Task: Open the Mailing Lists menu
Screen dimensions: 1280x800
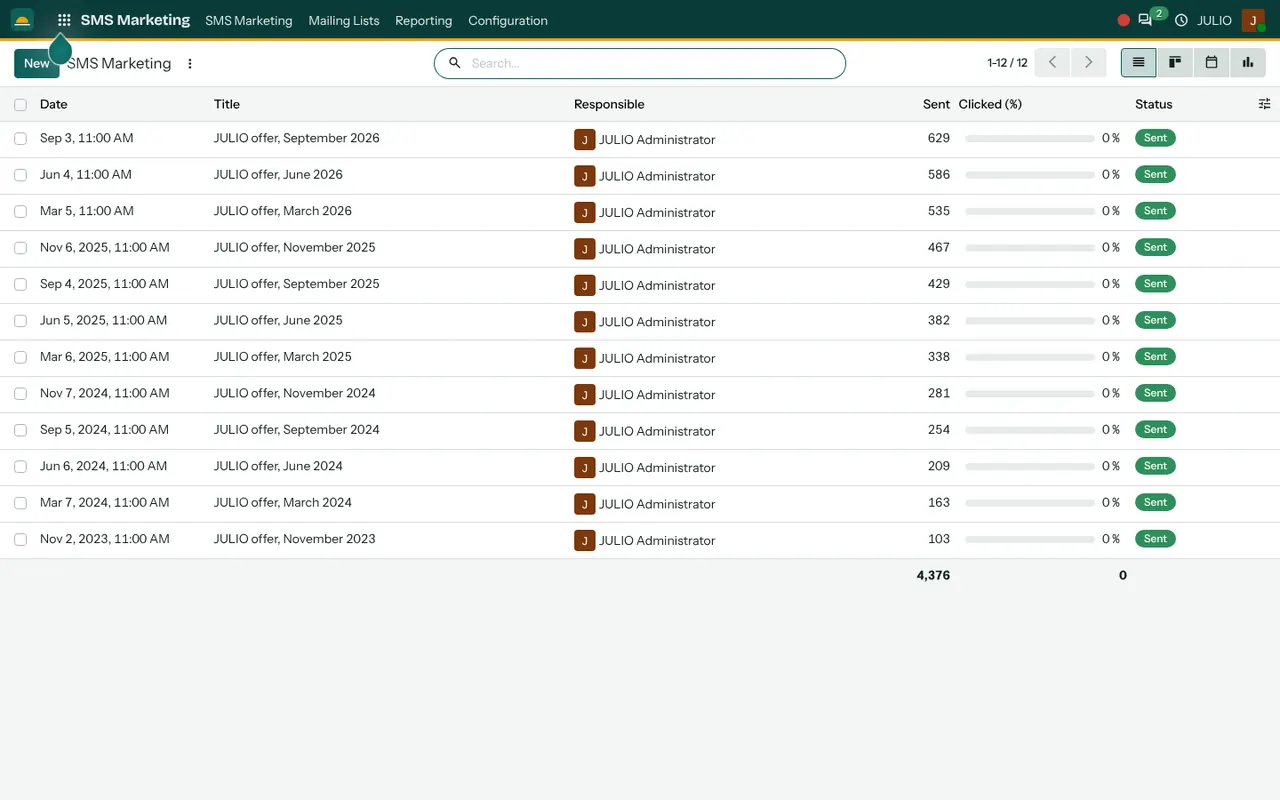Action: click(344, 20)
